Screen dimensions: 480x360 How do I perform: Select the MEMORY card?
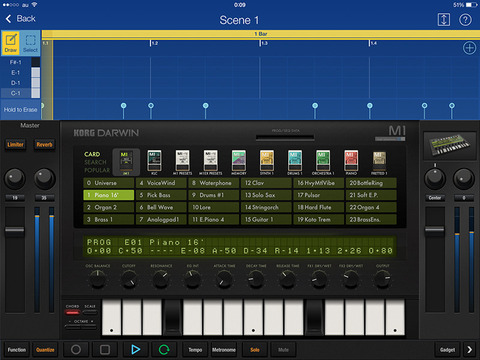click(x=239, y=162)
